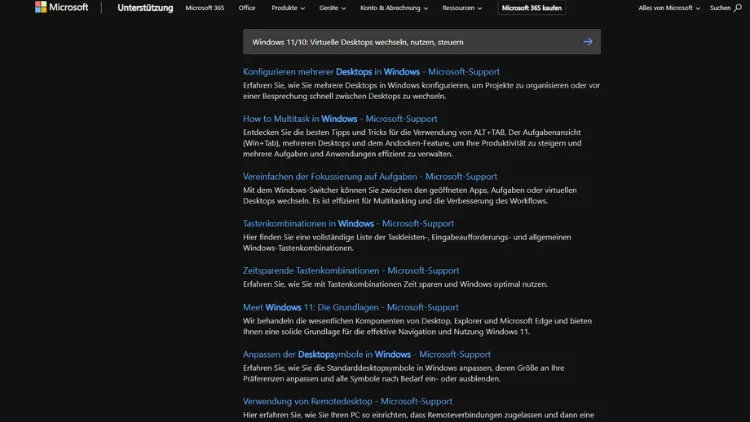Open Verwendung von Remotedesktop result
The height and width of the screenshot is (422, 750).
[x=348, y=401]
